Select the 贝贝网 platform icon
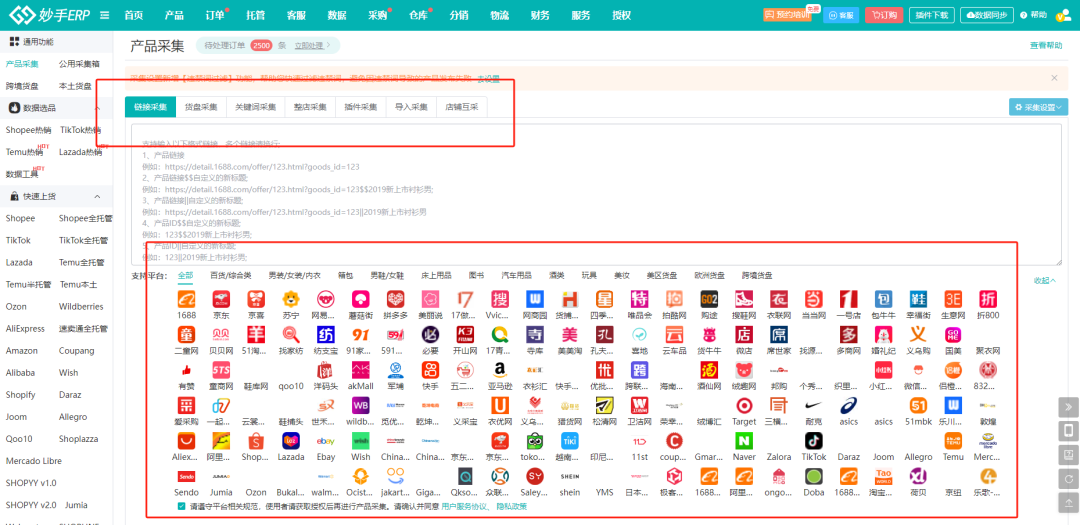This screenshot has width=1080, height=525. (x=221, y=334)
